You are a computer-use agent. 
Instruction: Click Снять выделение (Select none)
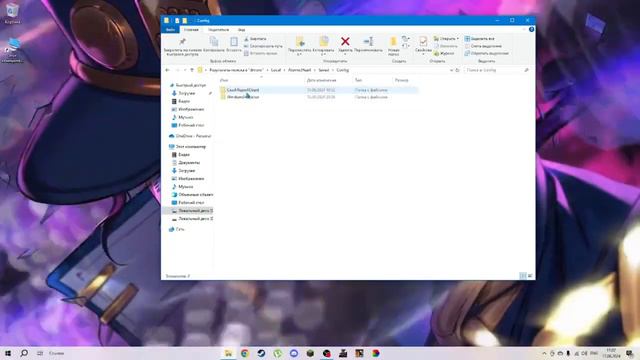(x=483, y=46)
